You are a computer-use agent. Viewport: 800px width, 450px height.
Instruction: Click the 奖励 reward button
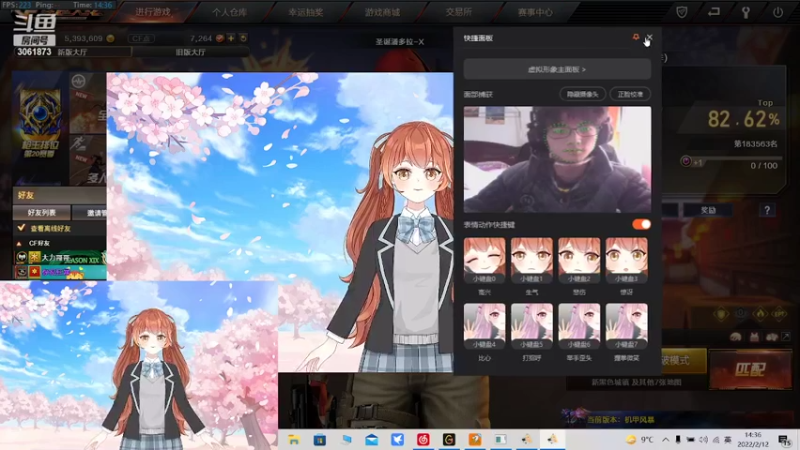tap(708, 210)
